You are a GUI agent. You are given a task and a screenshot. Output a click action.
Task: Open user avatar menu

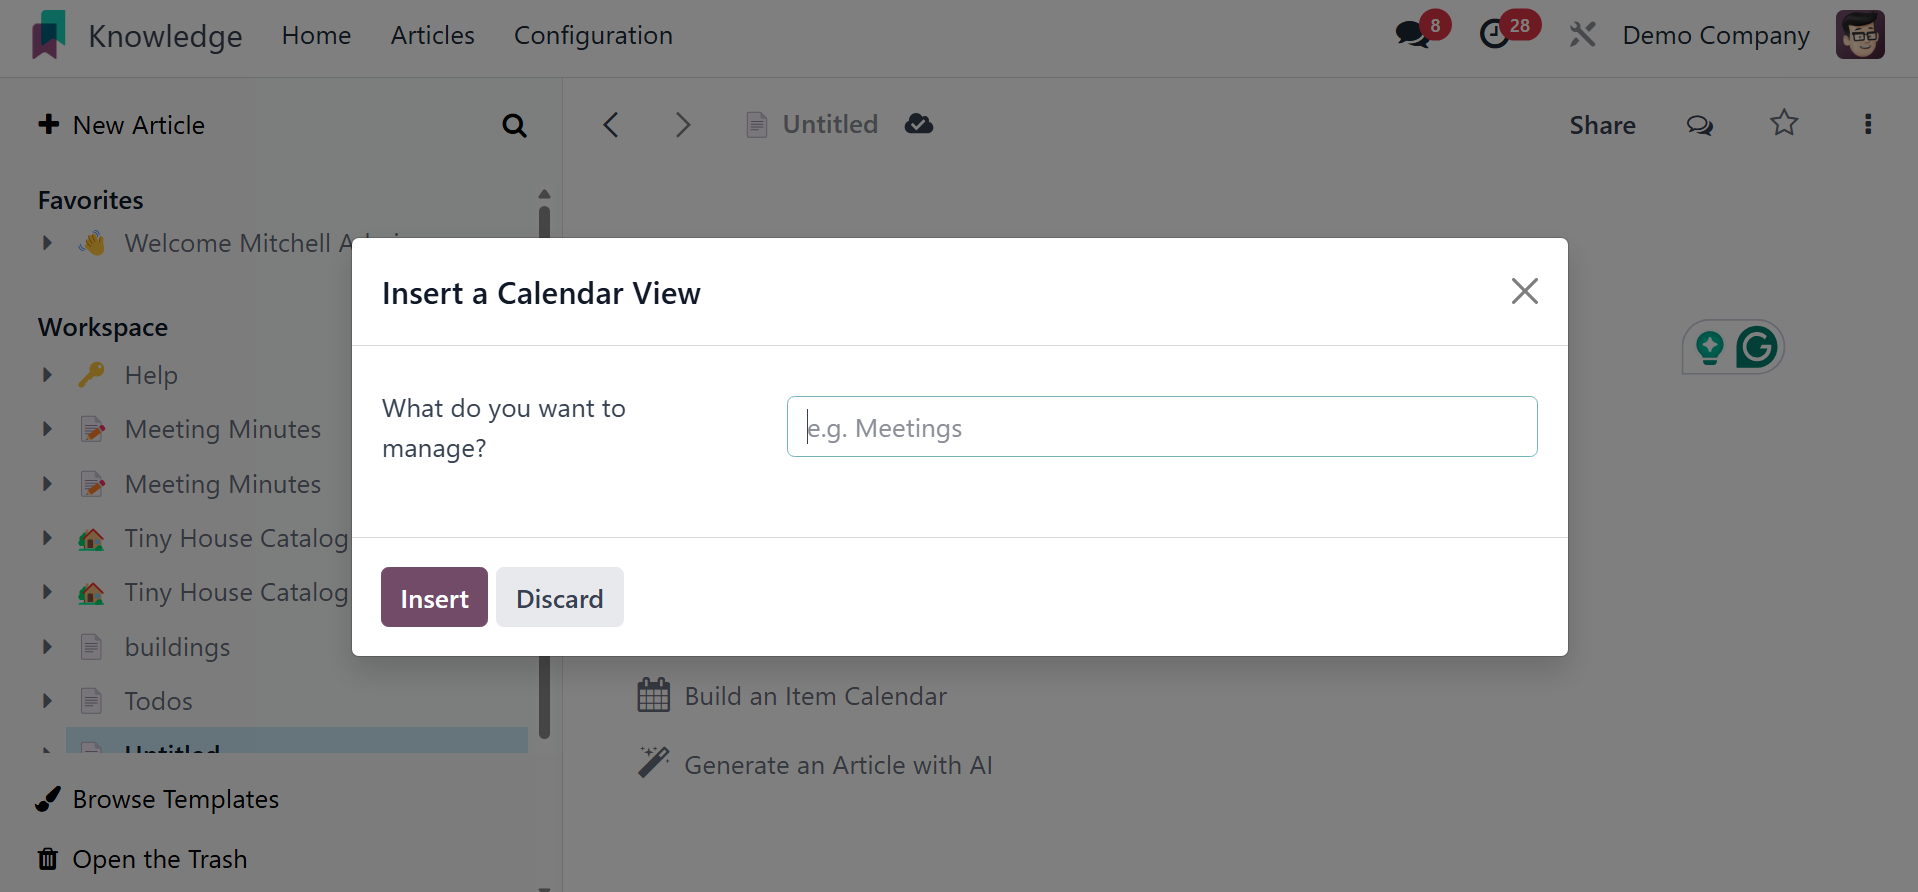[x=1860, y=35]
